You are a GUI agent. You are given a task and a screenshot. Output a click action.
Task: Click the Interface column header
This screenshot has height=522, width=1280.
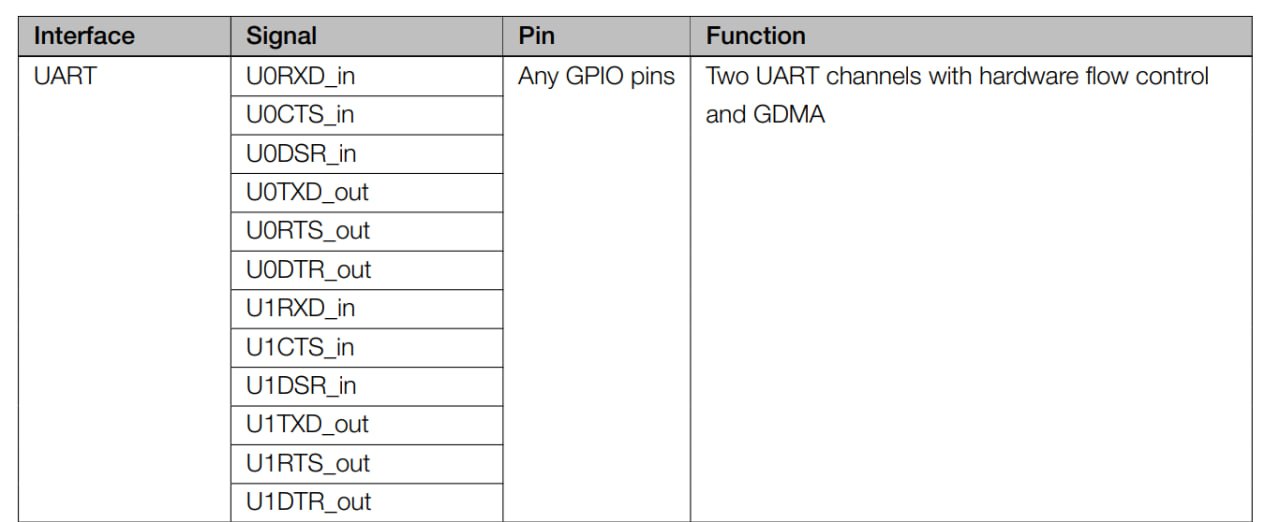(84, 37)
